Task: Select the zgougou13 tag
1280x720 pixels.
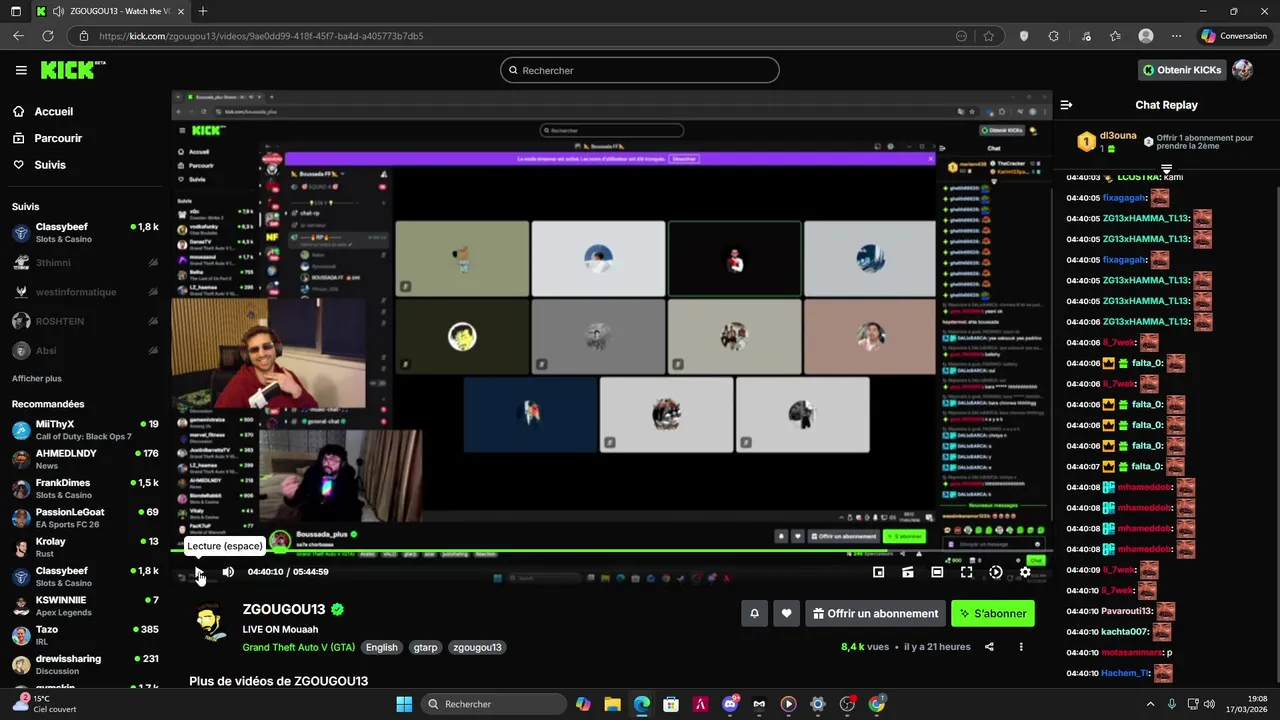Action: (477, 647)
